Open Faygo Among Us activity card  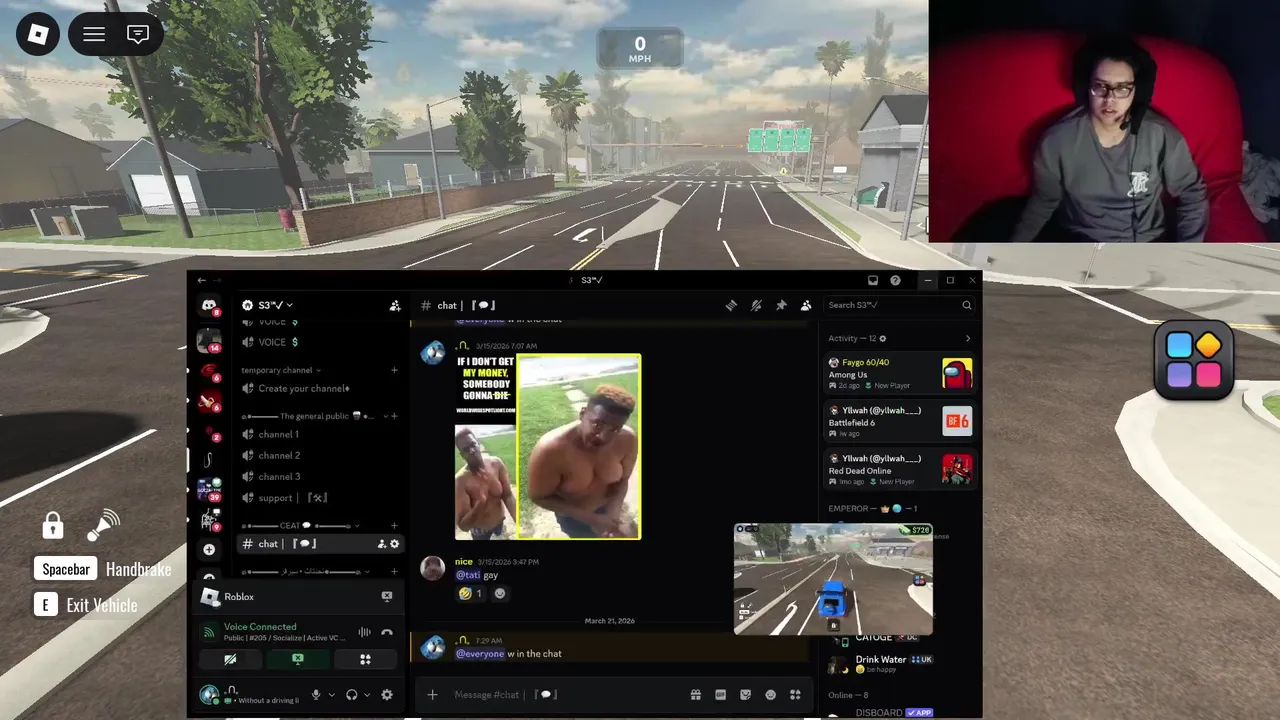click(x=899, y=374)
